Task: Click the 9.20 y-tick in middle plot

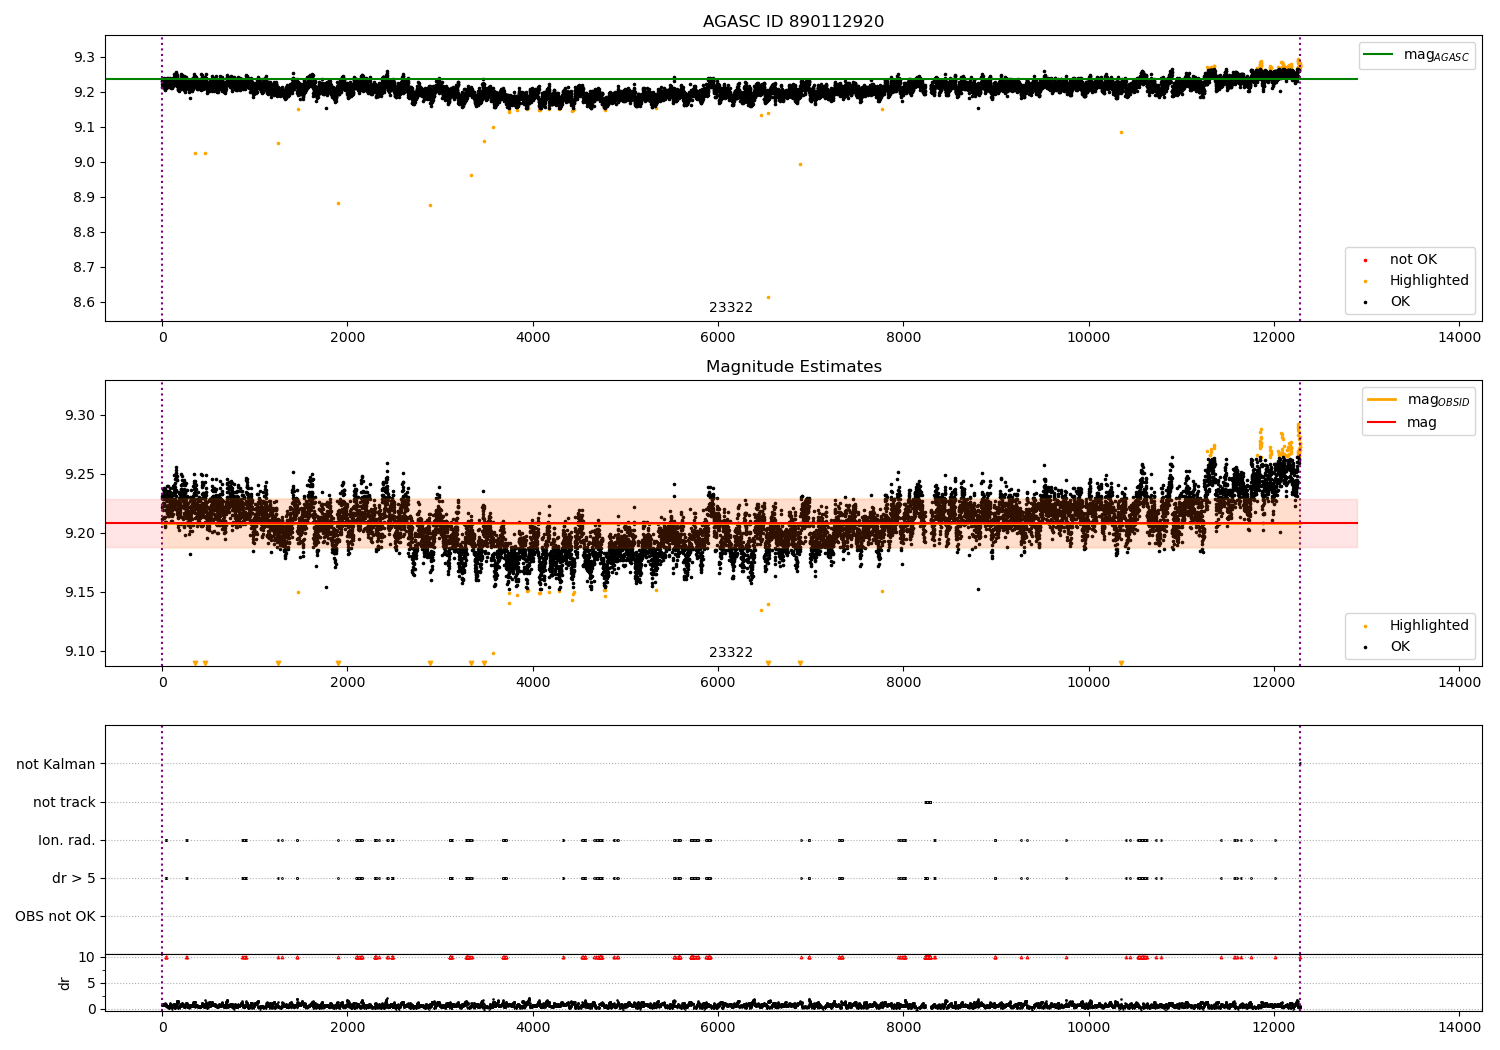Action: (x=80, y=534)
